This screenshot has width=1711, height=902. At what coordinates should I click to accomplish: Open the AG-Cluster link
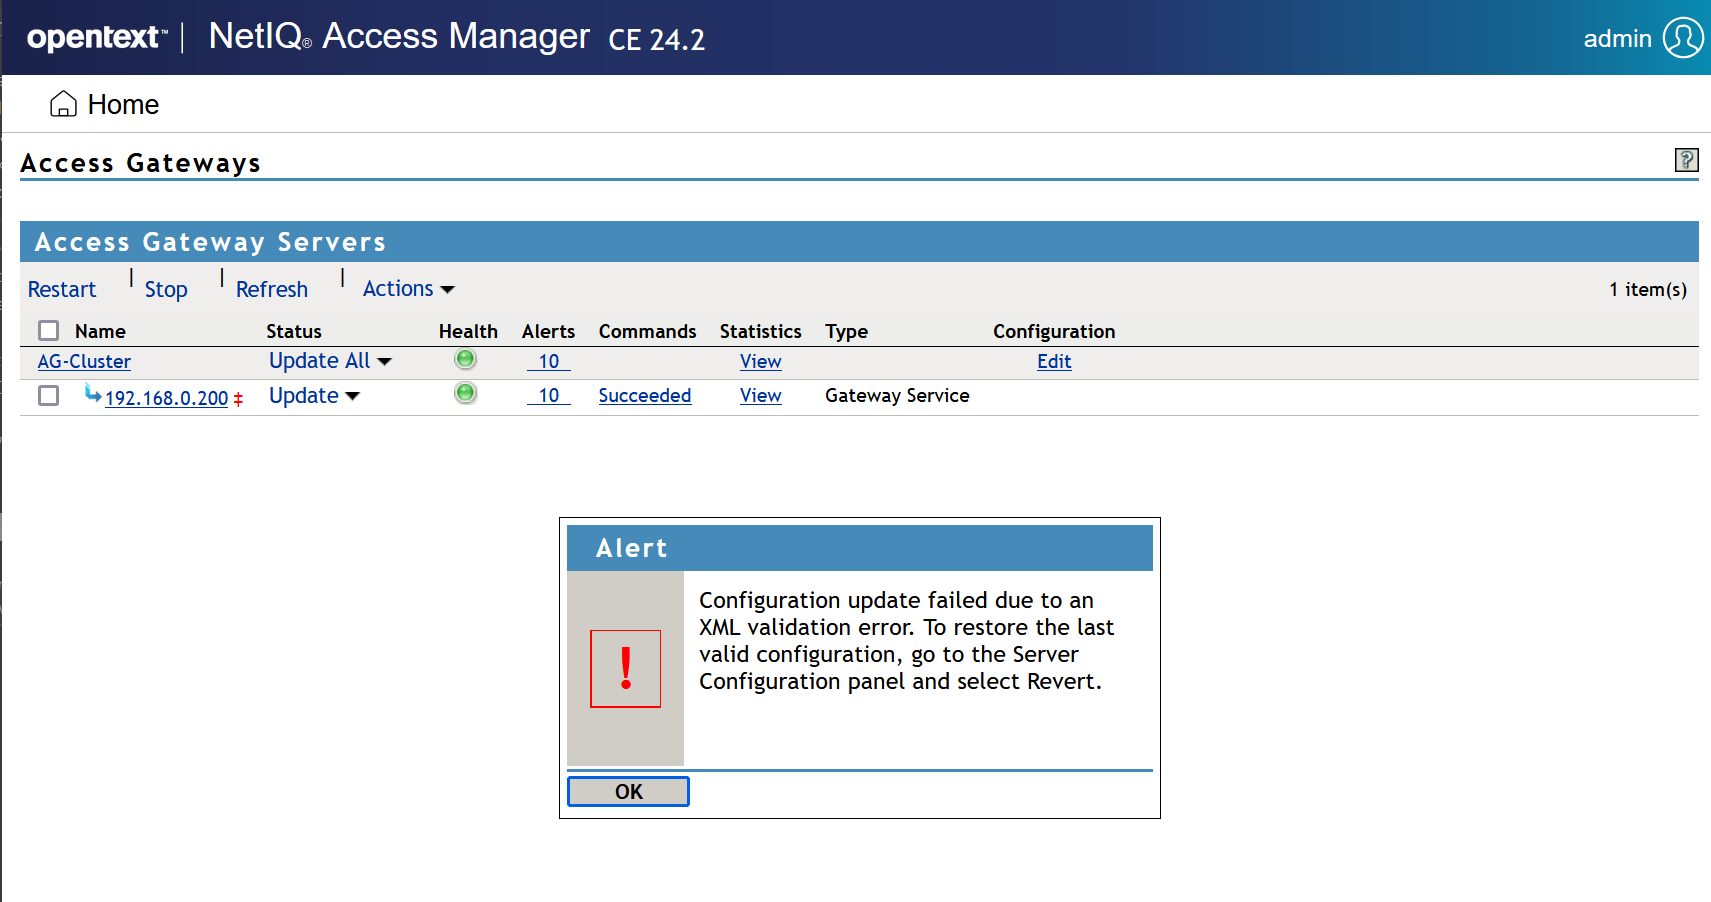[x=83, y=361]
